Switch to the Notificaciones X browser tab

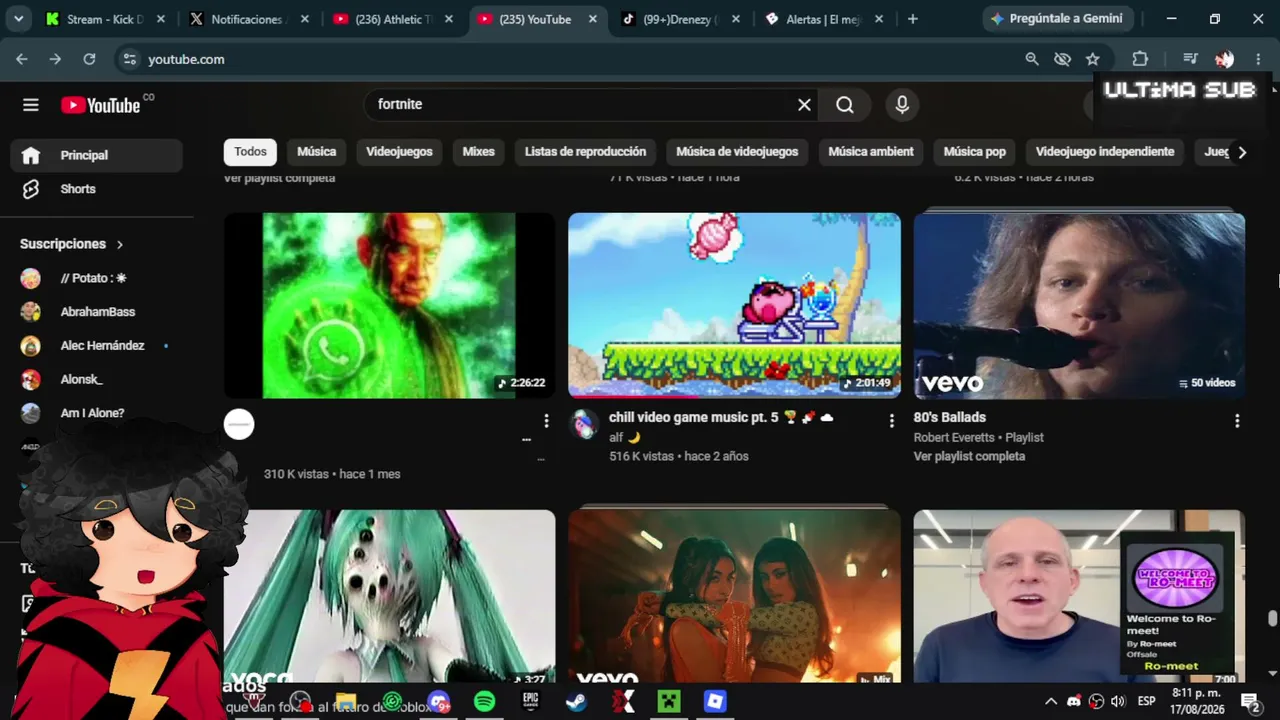pyautogui.click(x=250, y=19)
